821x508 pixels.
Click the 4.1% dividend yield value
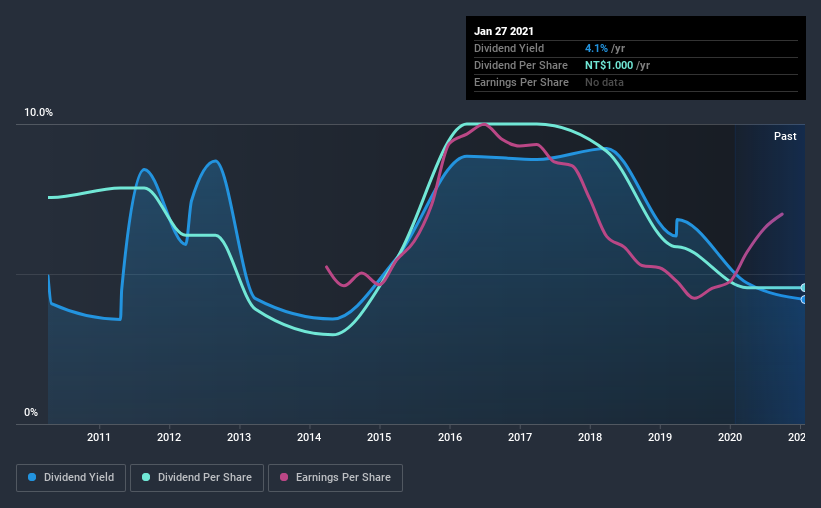pyautogui.click(x=596, y=48)
